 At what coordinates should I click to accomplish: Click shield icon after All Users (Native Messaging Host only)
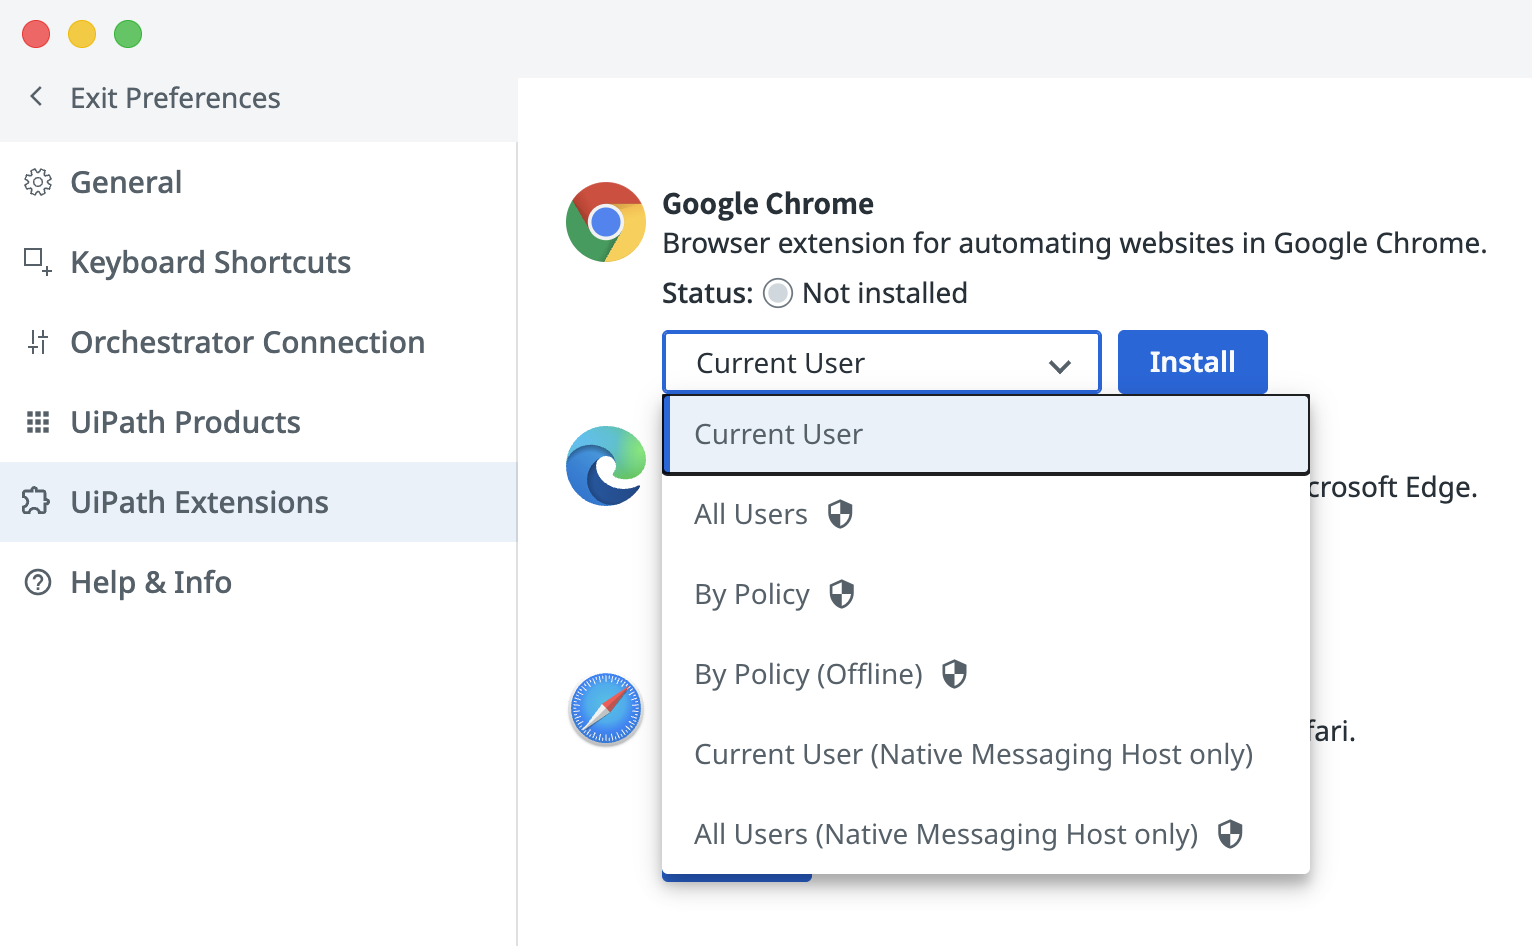1230,834
